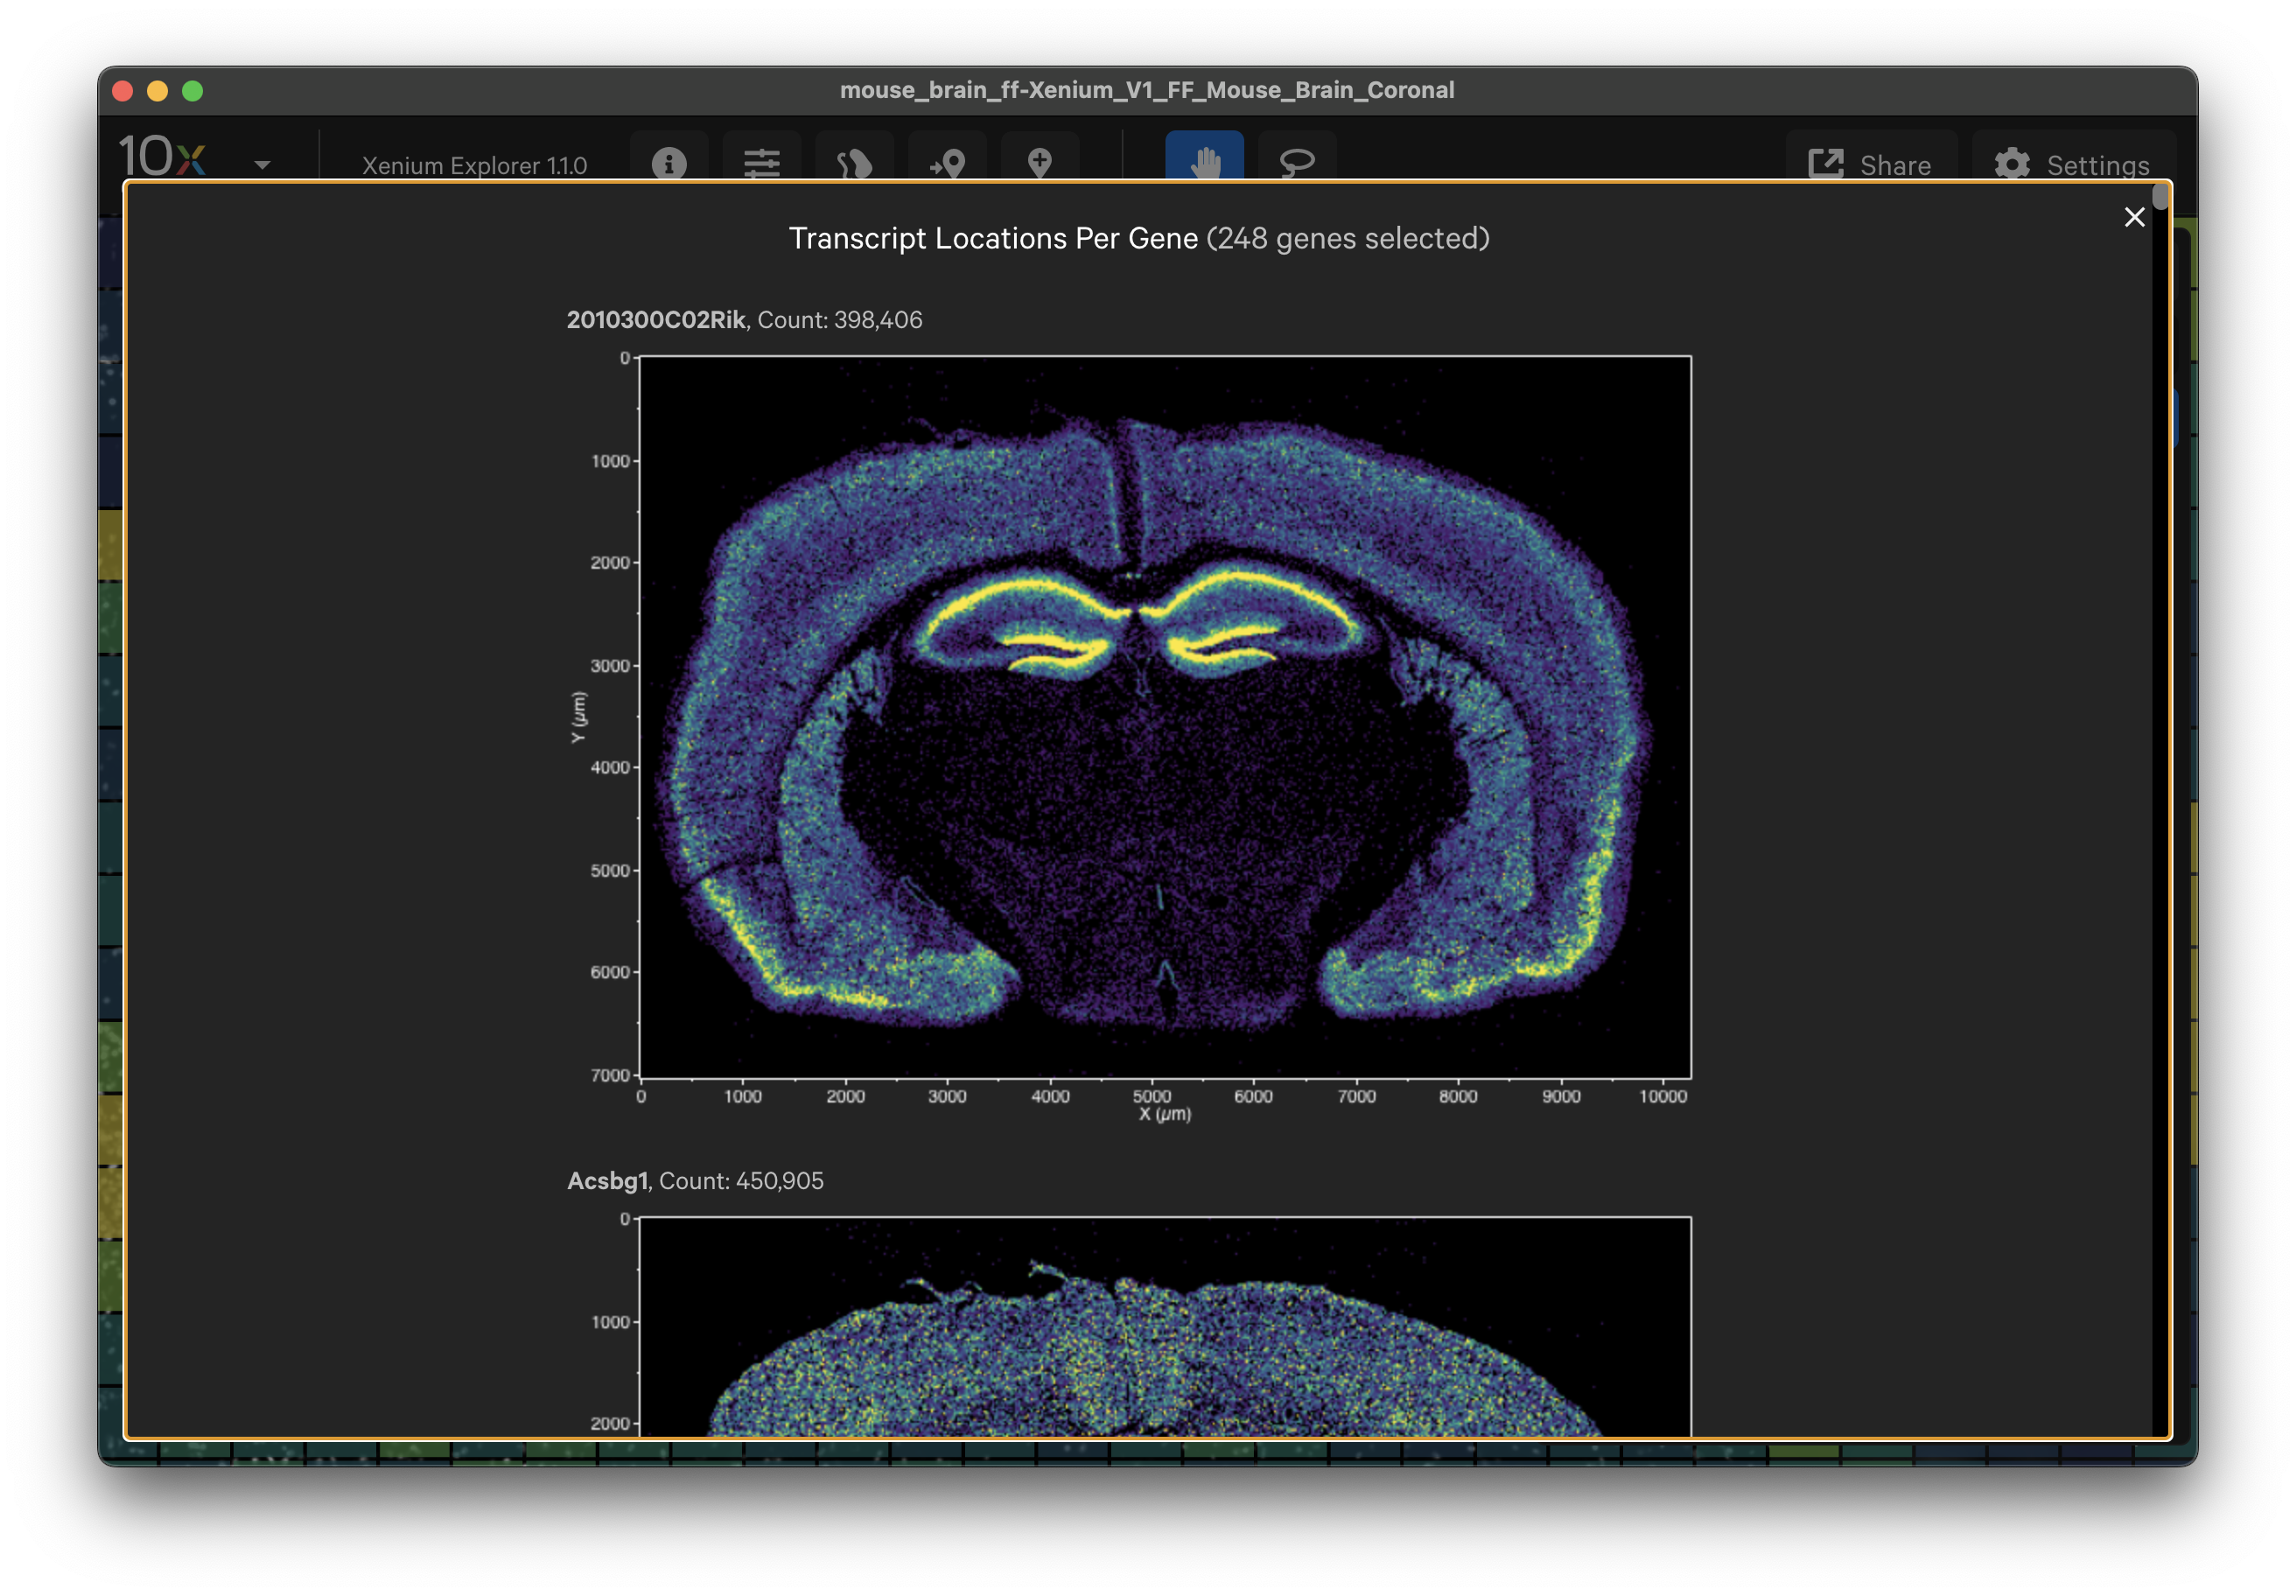Viewport: 2296px width, 1596px height.
Task: Click the window title mouse_brain_ff-Xenium text
Action: (1147, 90)
